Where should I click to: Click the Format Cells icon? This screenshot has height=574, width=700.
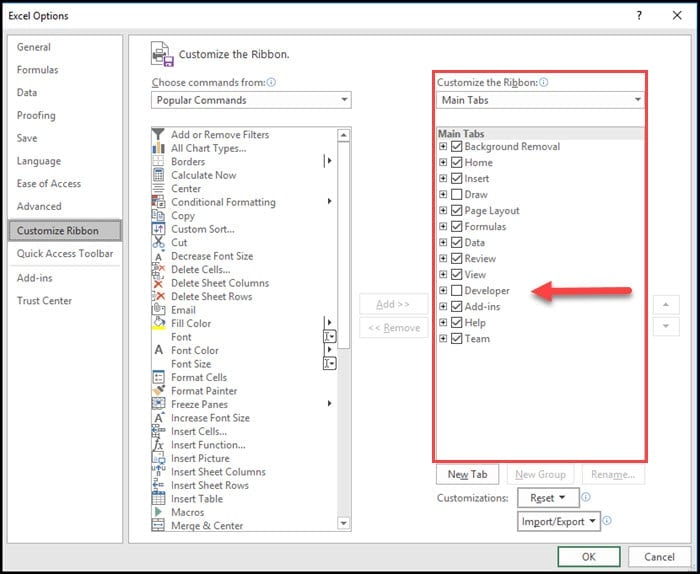(x=158, y=377)
